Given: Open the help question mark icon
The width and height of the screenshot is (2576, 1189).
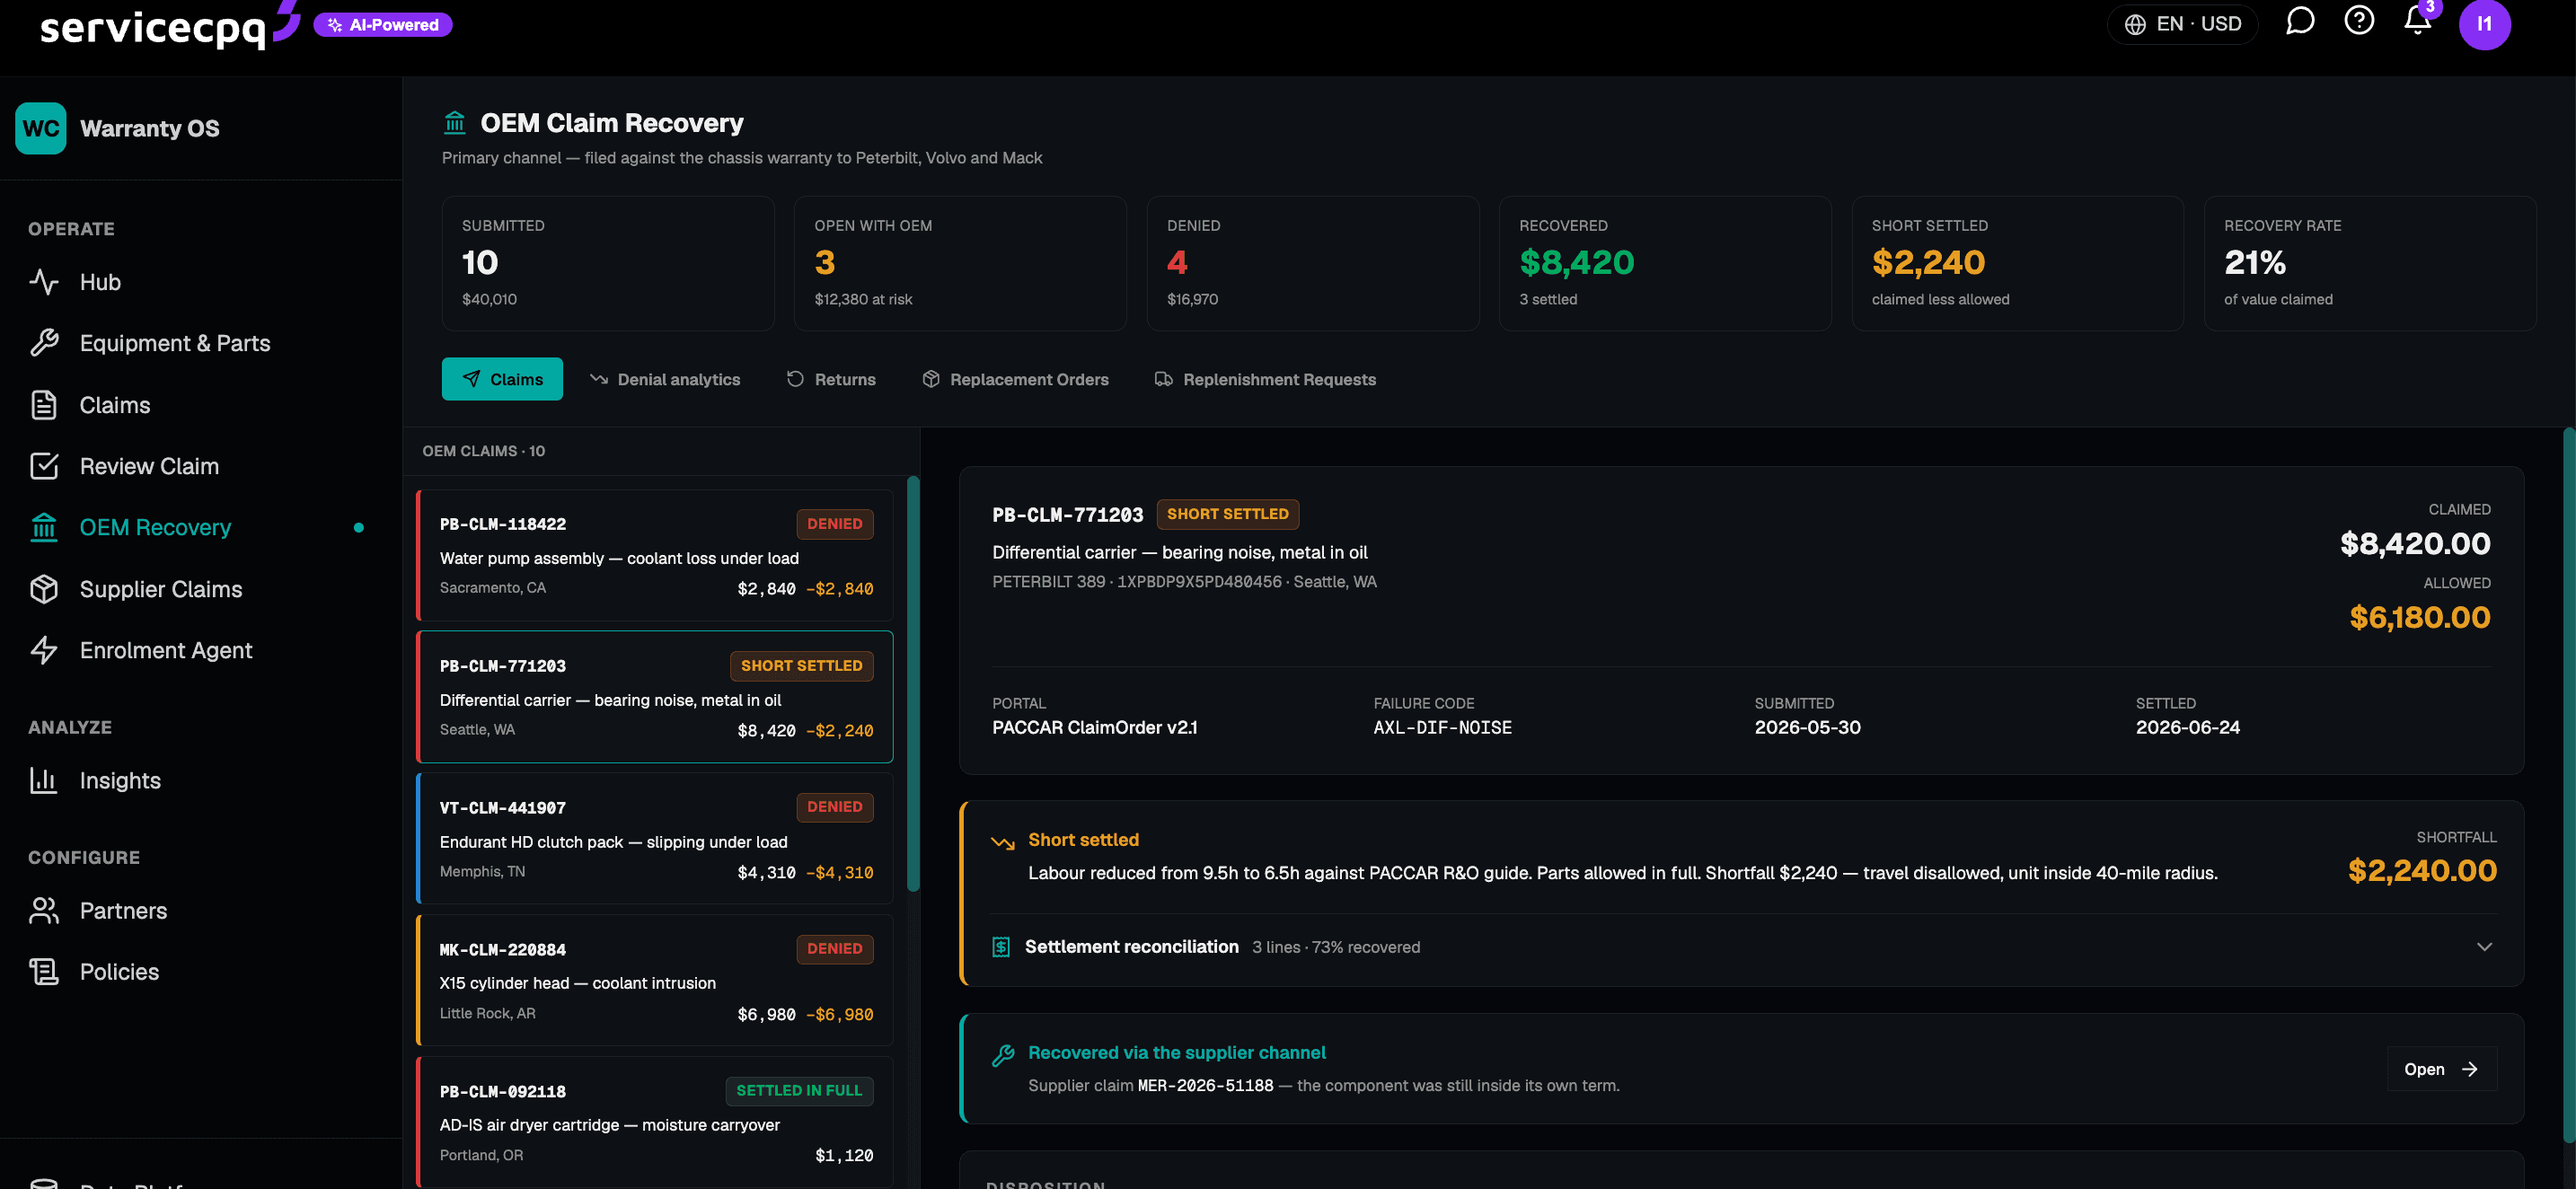Looking at the screenshot, I should [x=2359, y=21].
